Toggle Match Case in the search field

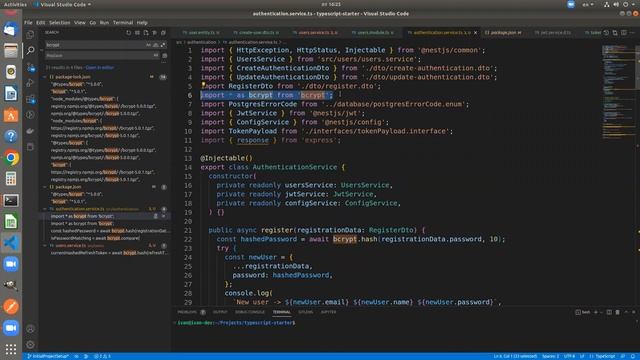tap(148, 45)
